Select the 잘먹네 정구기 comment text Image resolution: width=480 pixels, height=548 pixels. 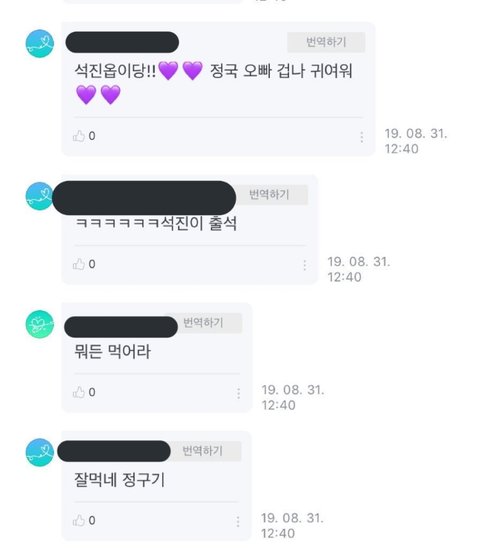tap(119, 480)
